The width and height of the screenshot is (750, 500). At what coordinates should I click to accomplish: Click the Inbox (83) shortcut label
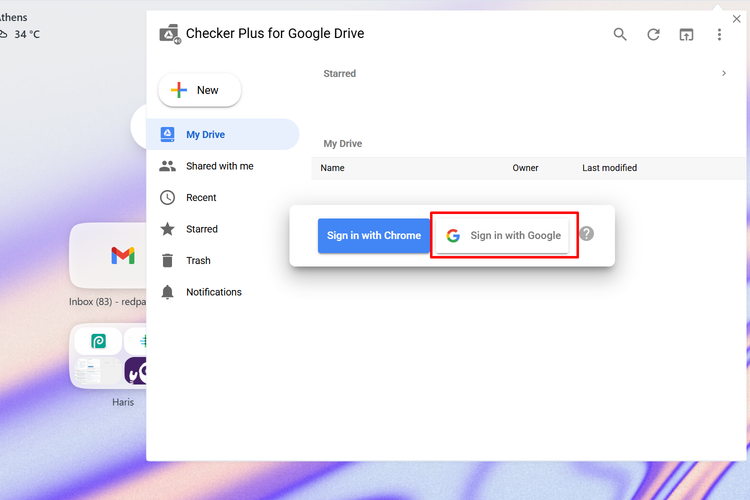tap(107, 302)
